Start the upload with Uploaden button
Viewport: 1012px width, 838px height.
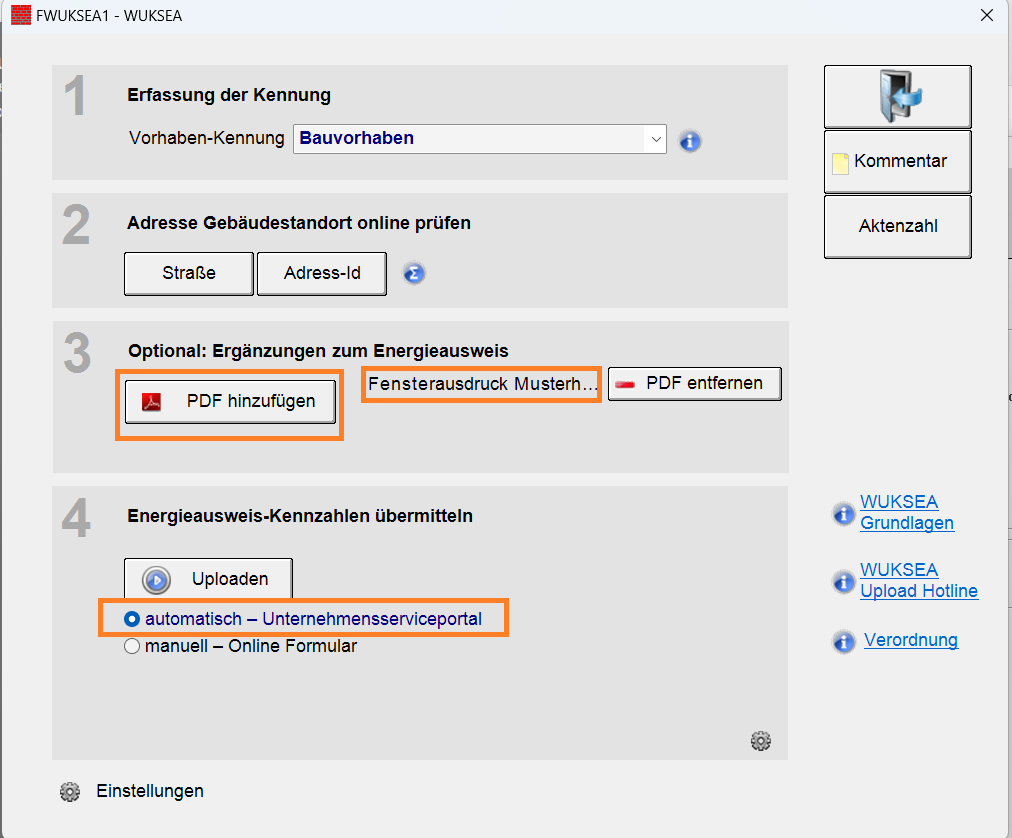coord(208,579)
